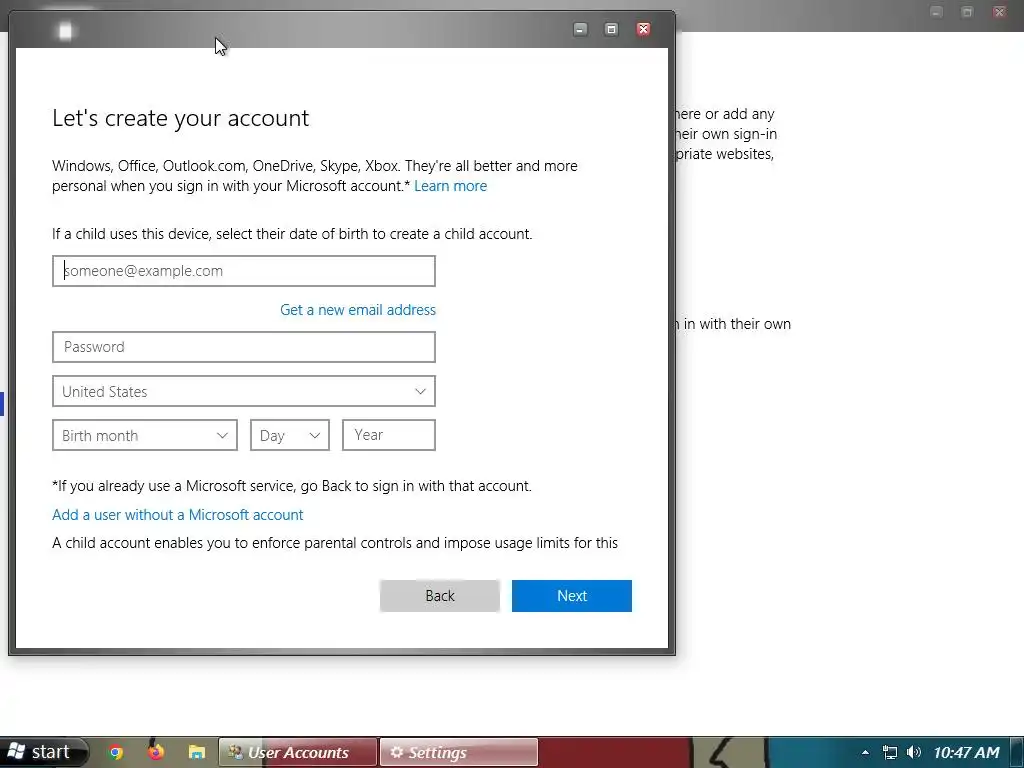Open the network tray icon

click(889, 752)
